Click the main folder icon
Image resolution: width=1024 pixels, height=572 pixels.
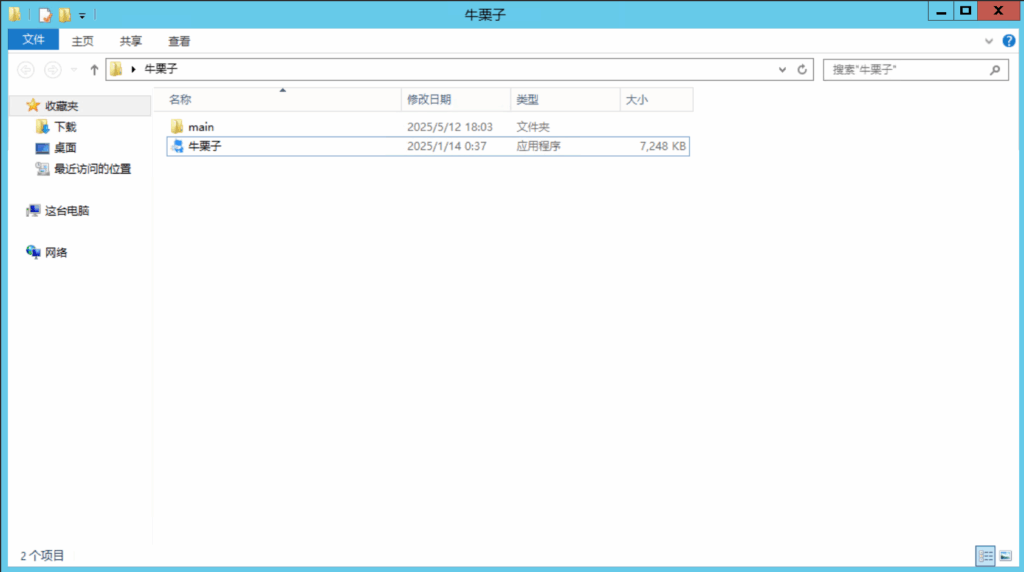click(177, 126)
